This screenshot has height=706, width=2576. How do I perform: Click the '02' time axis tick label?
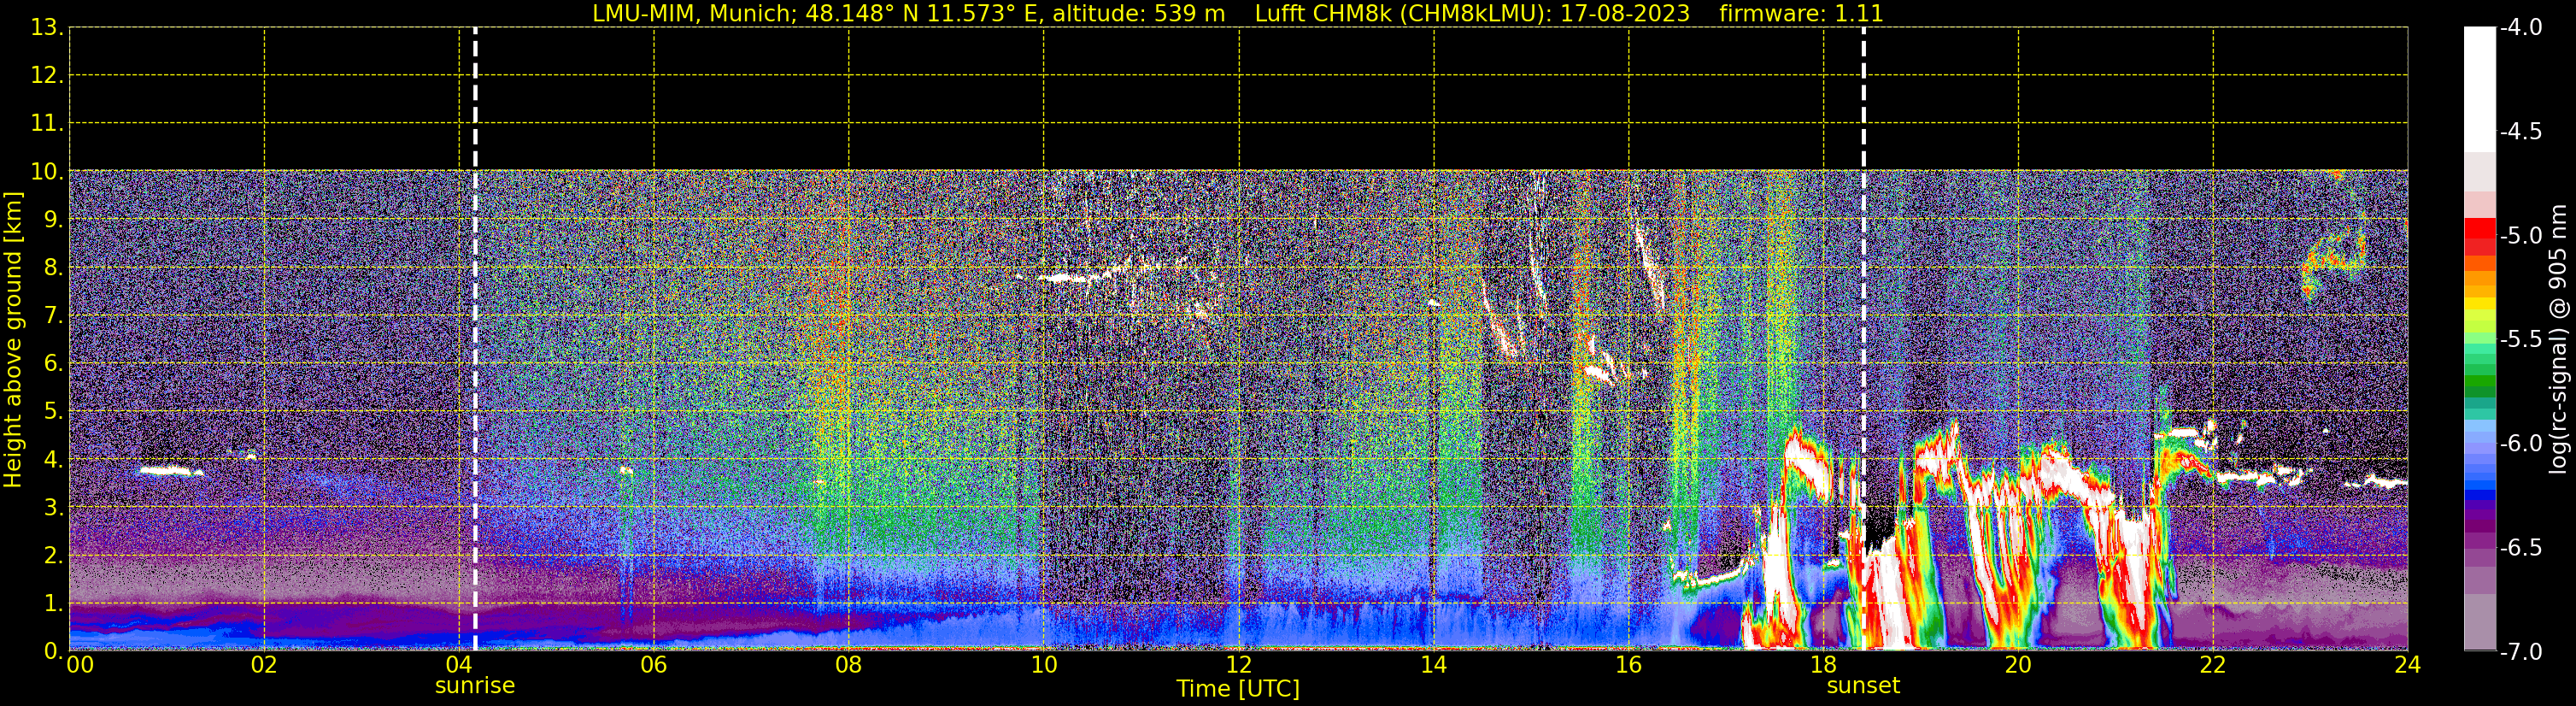coord(264,666)
